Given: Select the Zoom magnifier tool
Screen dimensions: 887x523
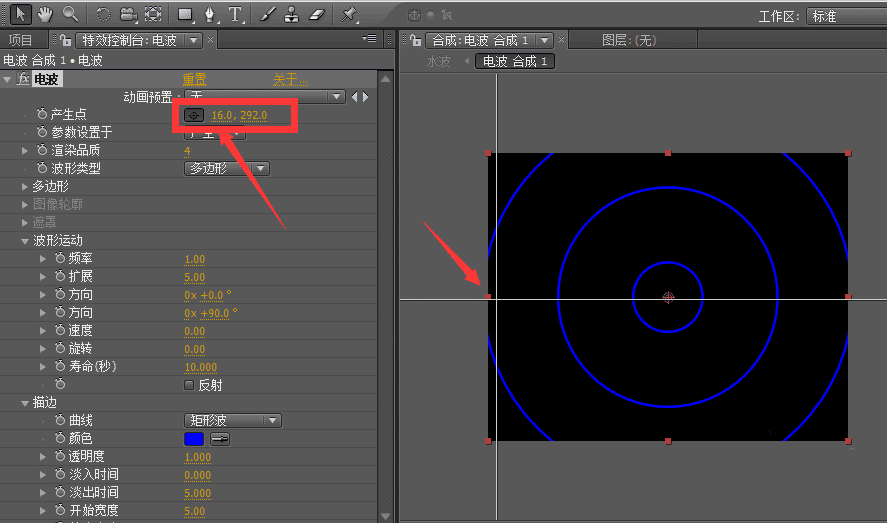Looking at the screenshot, I should pos(70,14).
